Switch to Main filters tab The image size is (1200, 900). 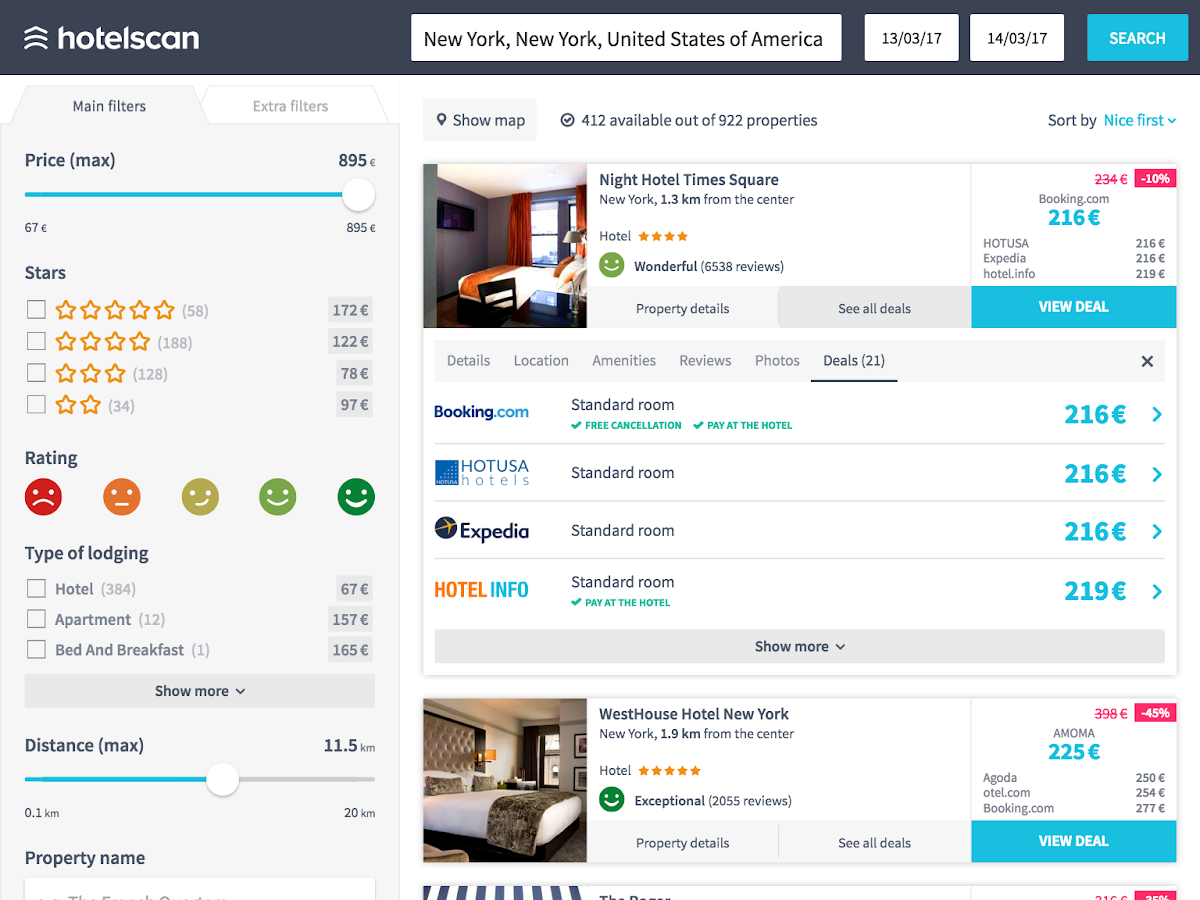pos(109,105)
